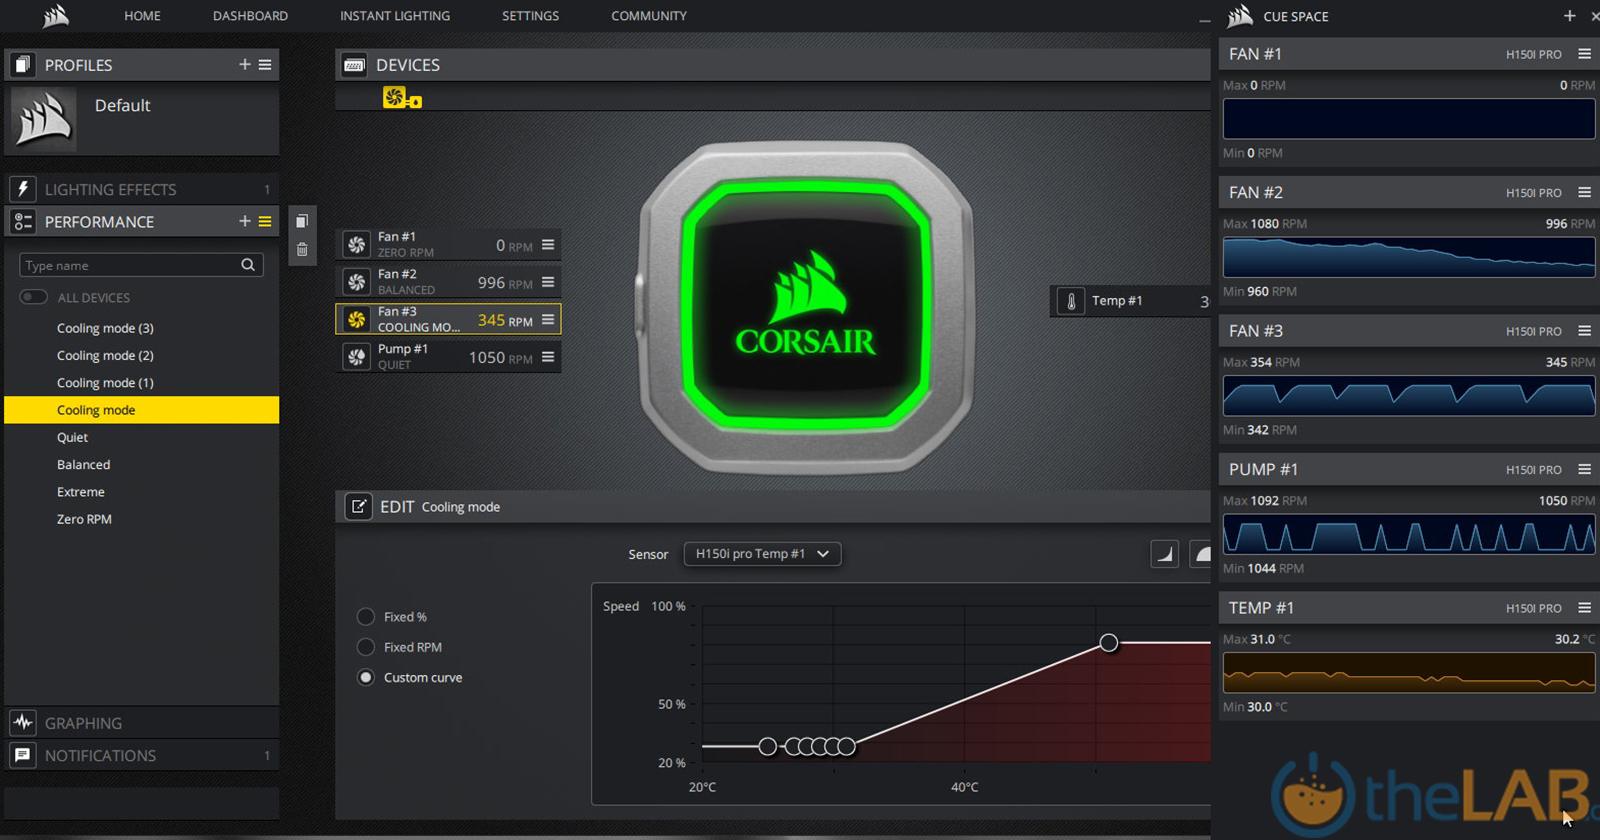The width and height of the screenshot is (1600, 840).
Task: Open the Fan #1 row menu
Action: [x=548, y=244]
